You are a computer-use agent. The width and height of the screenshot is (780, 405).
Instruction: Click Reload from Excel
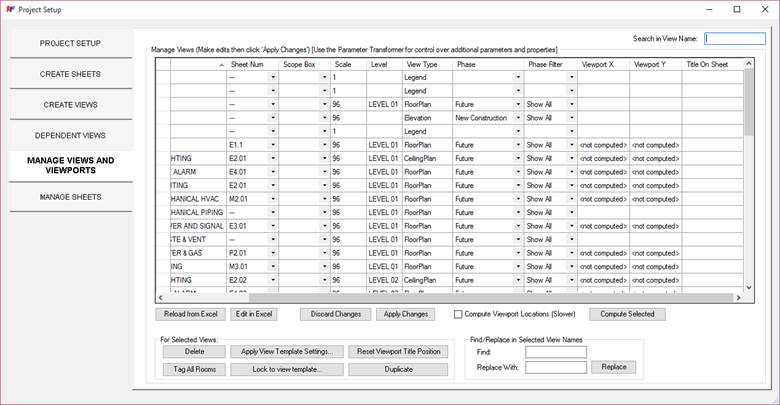[x=192, y=314]
